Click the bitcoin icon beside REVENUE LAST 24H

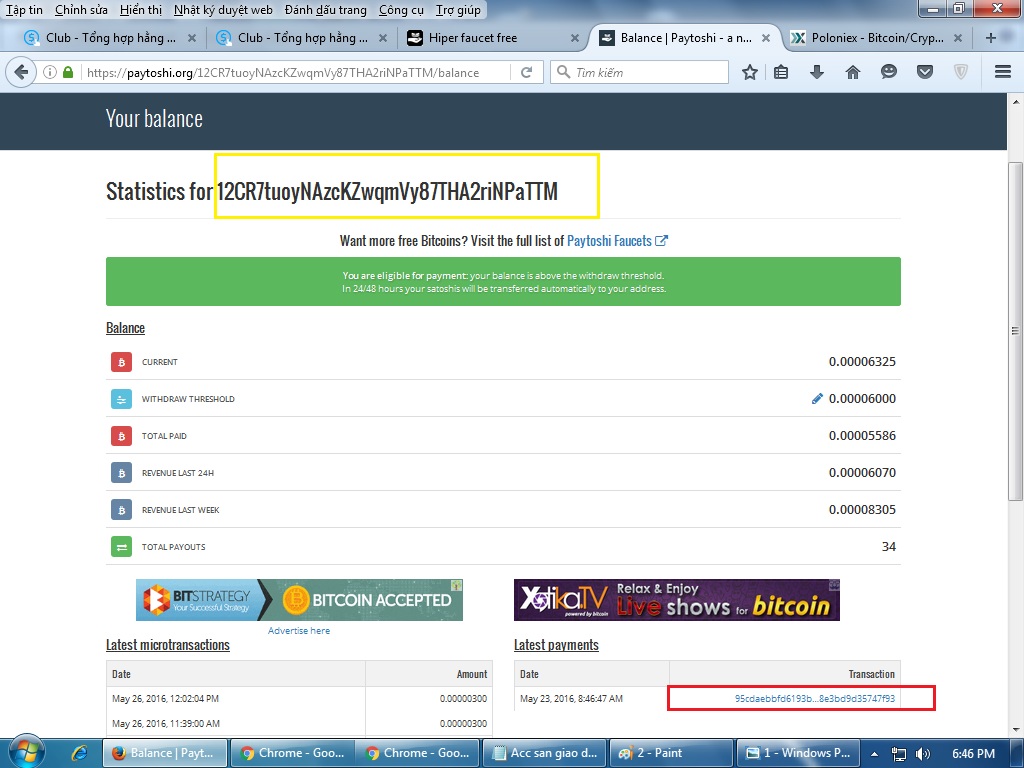[121, 473]
